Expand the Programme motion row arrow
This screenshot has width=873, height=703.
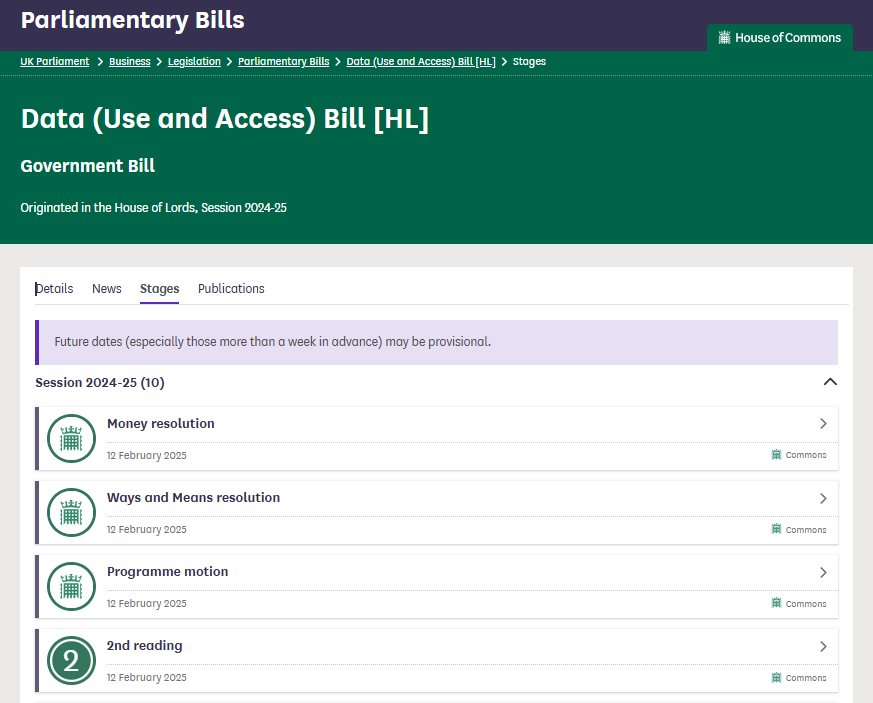[x=823, y=572]
